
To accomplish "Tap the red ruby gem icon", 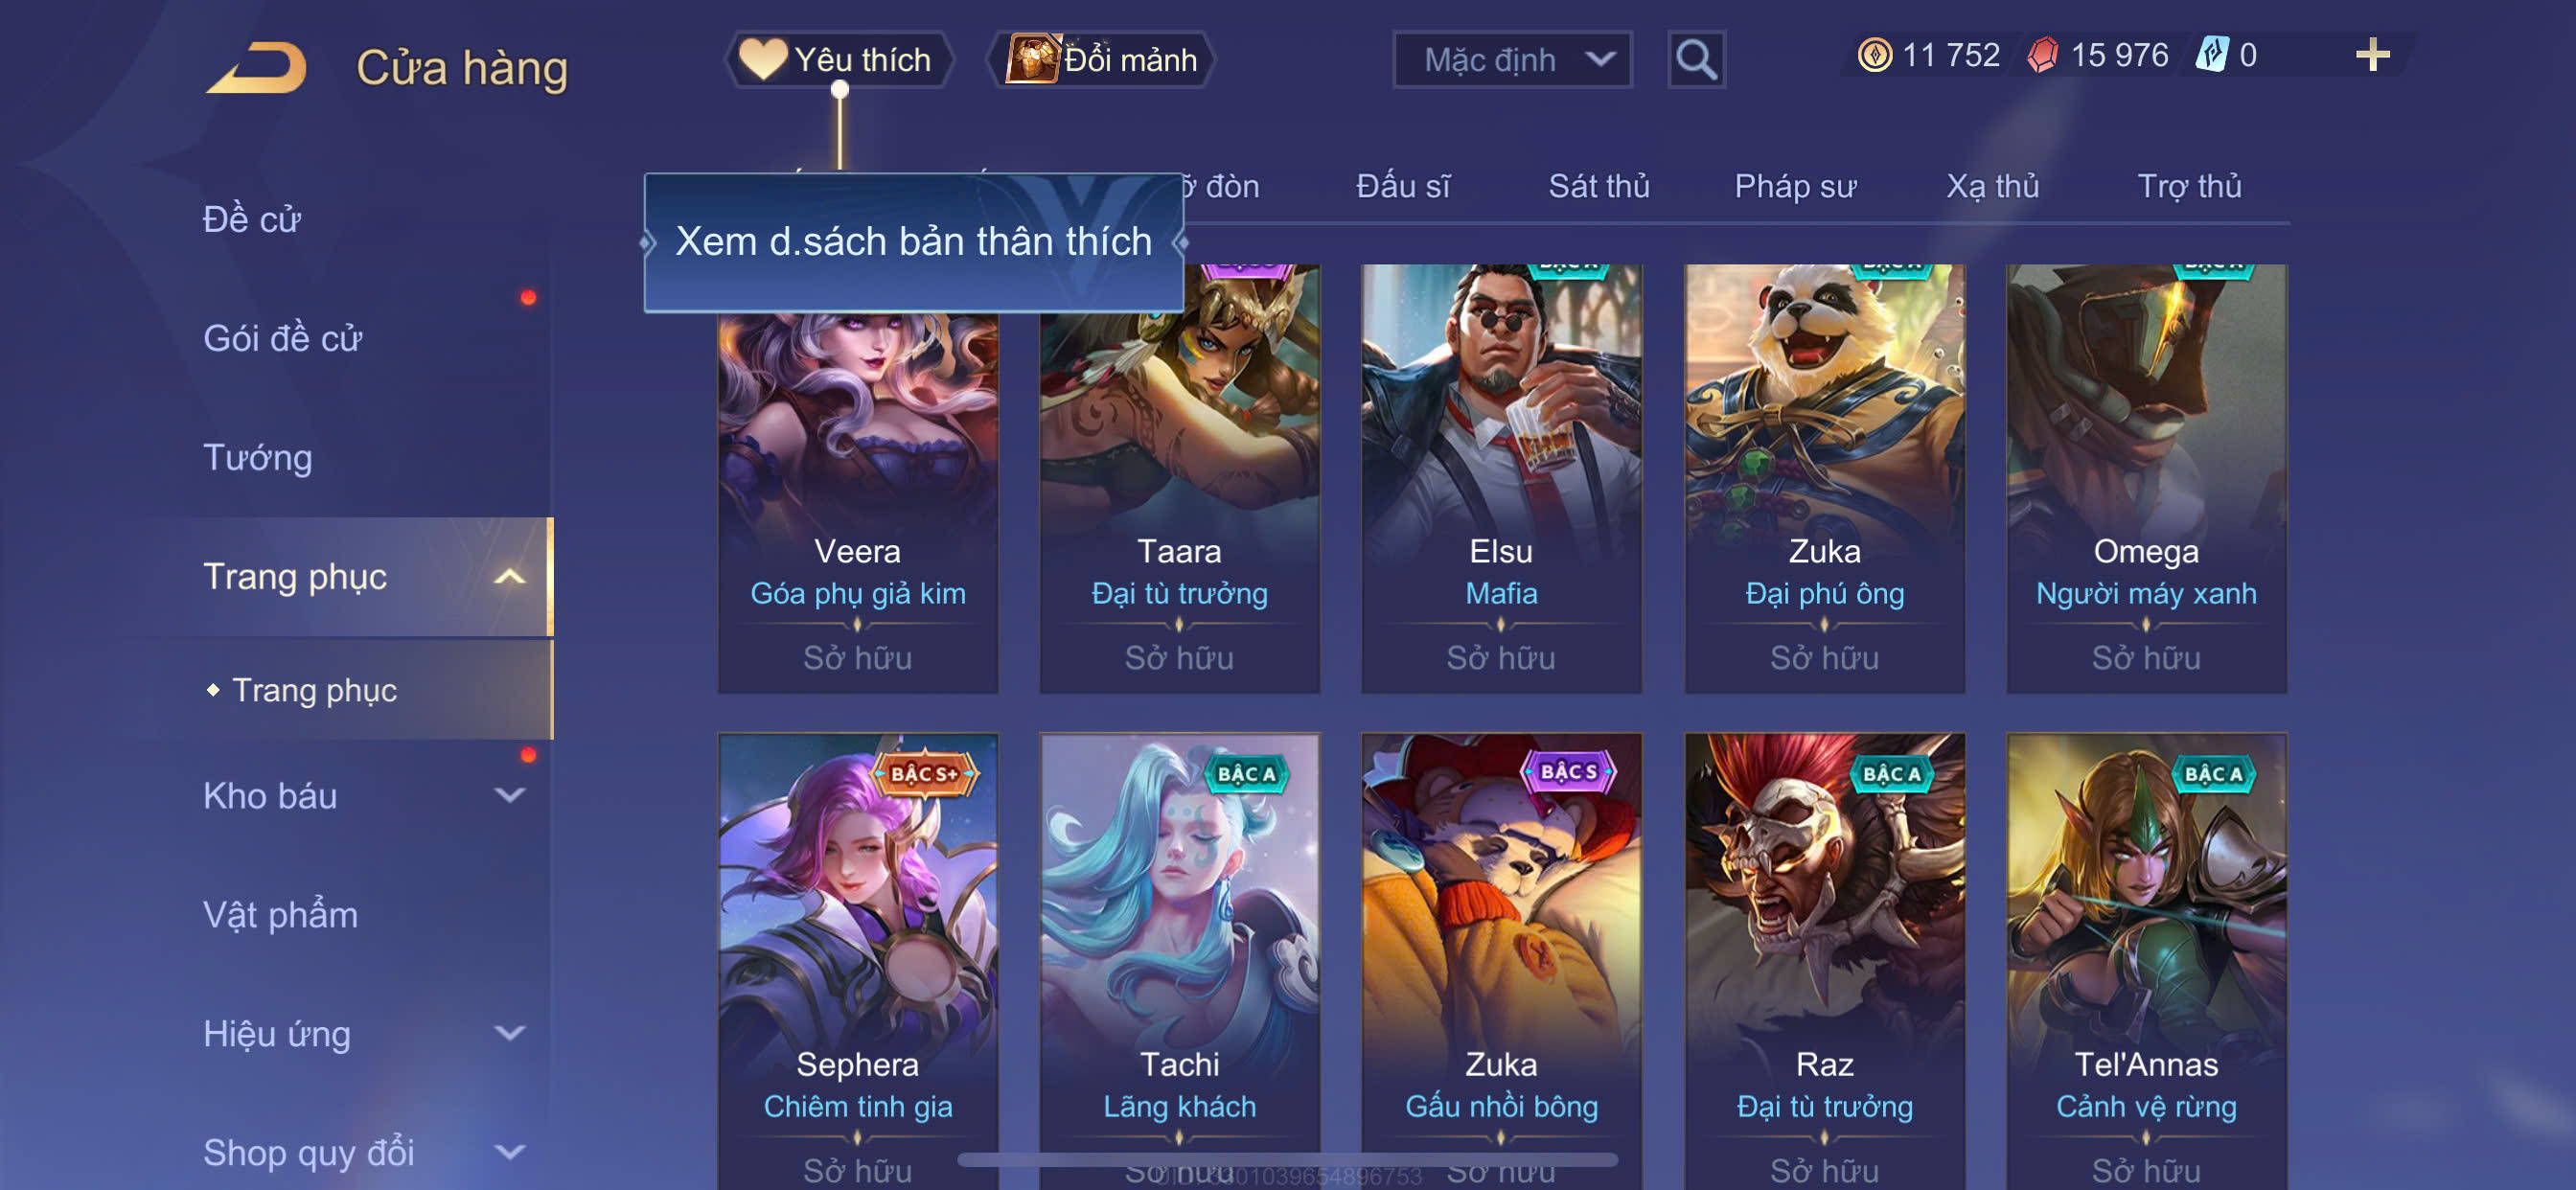I will tap(2043, 55).
